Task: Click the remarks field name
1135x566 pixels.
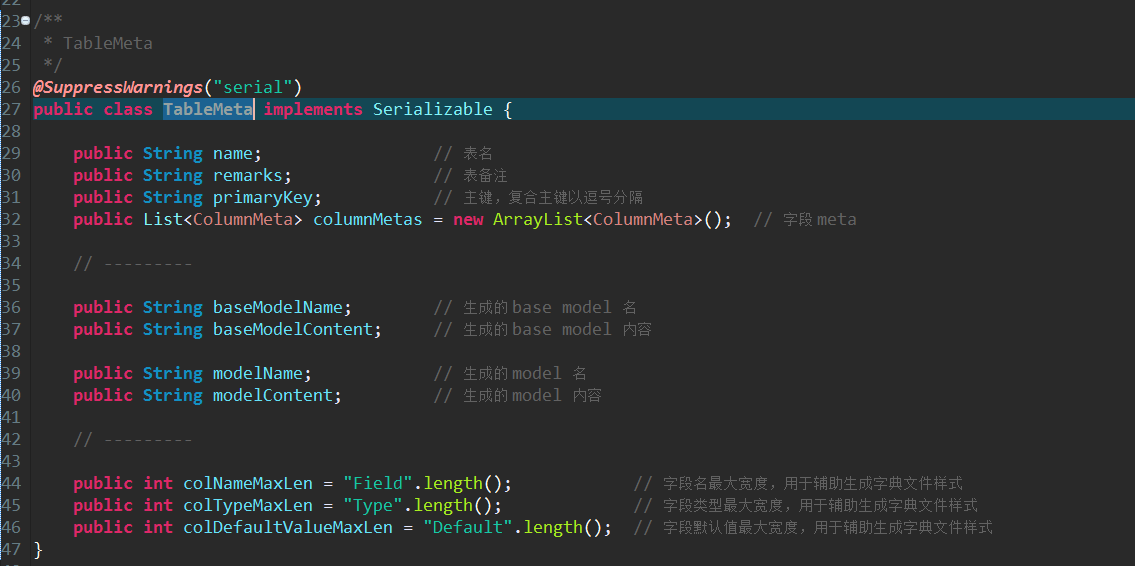Action: [247, 175]
